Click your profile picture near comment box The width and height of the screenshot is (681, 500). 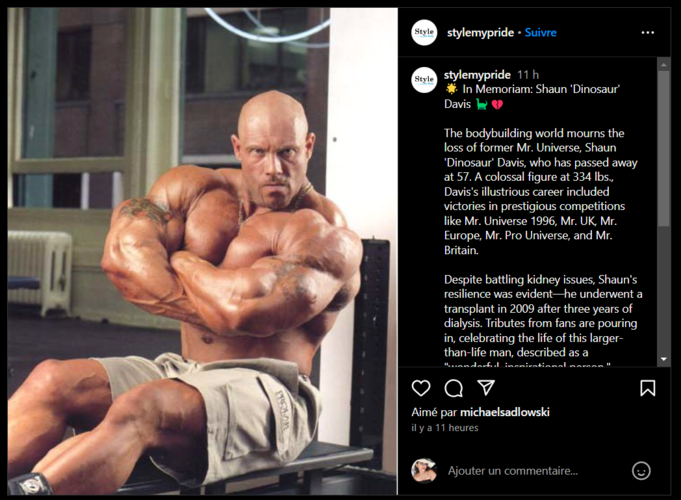tap(424, 470)
